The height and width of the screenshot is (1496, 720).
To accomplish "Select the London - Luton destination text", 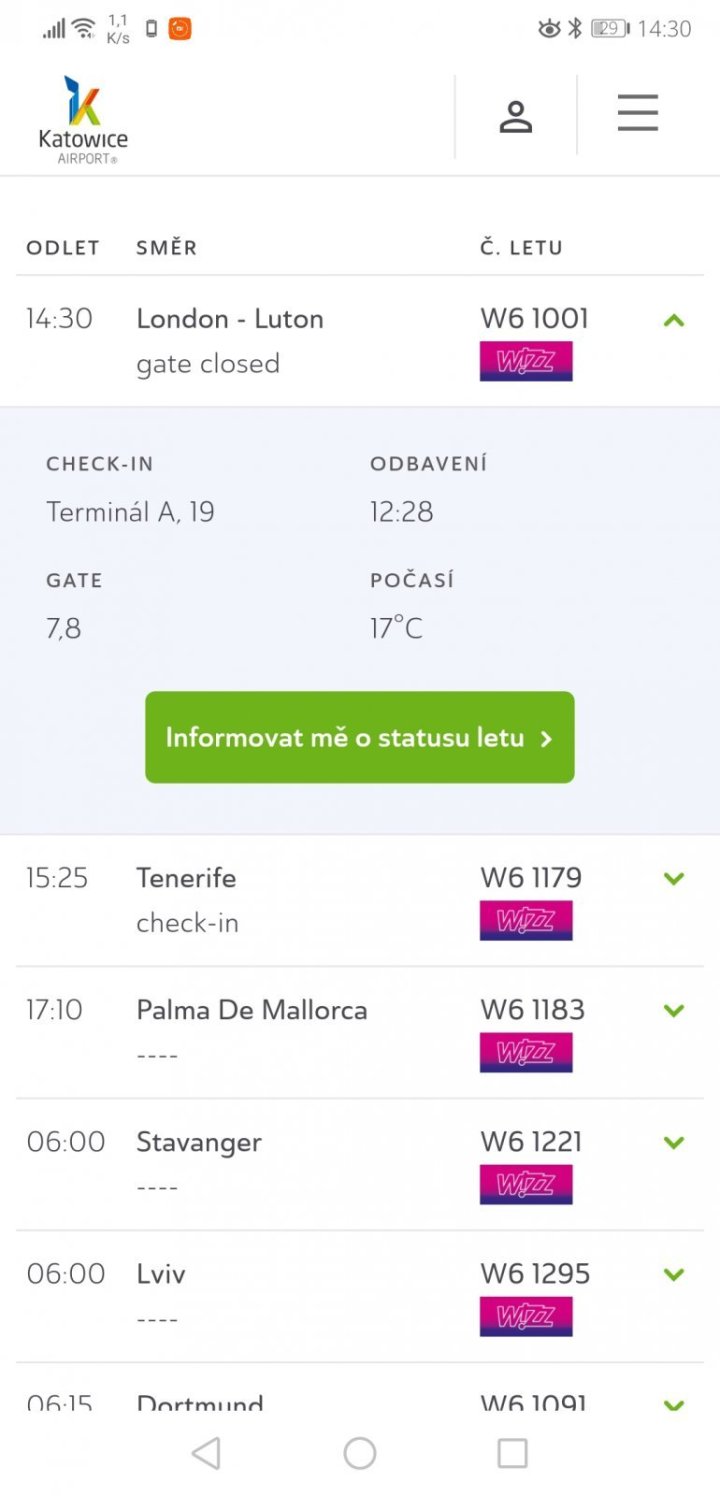I will pyautogui.click(x=230, y=319).
